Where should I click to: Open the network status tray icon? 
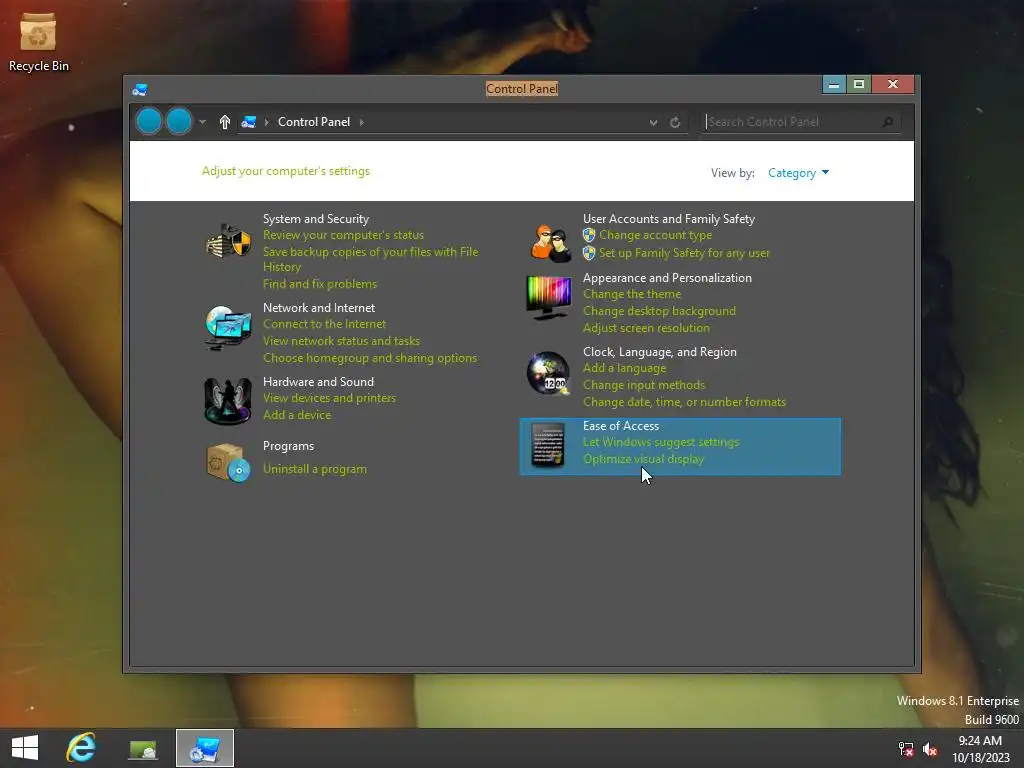click(x=905, y=749)
